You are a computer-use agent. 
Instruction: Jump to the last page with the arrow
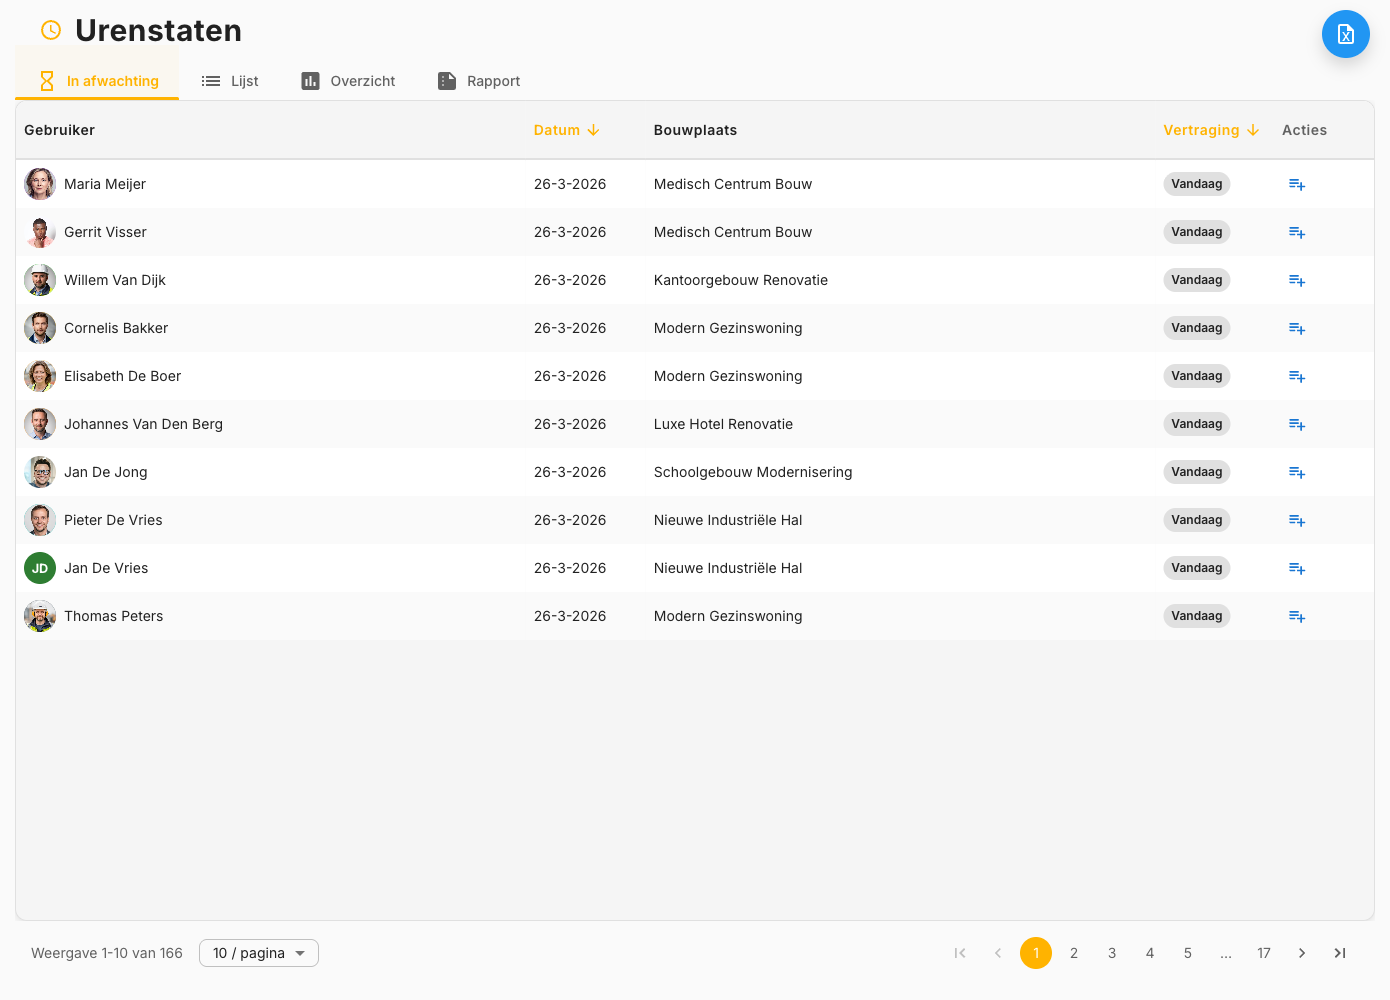[1340, 953]
